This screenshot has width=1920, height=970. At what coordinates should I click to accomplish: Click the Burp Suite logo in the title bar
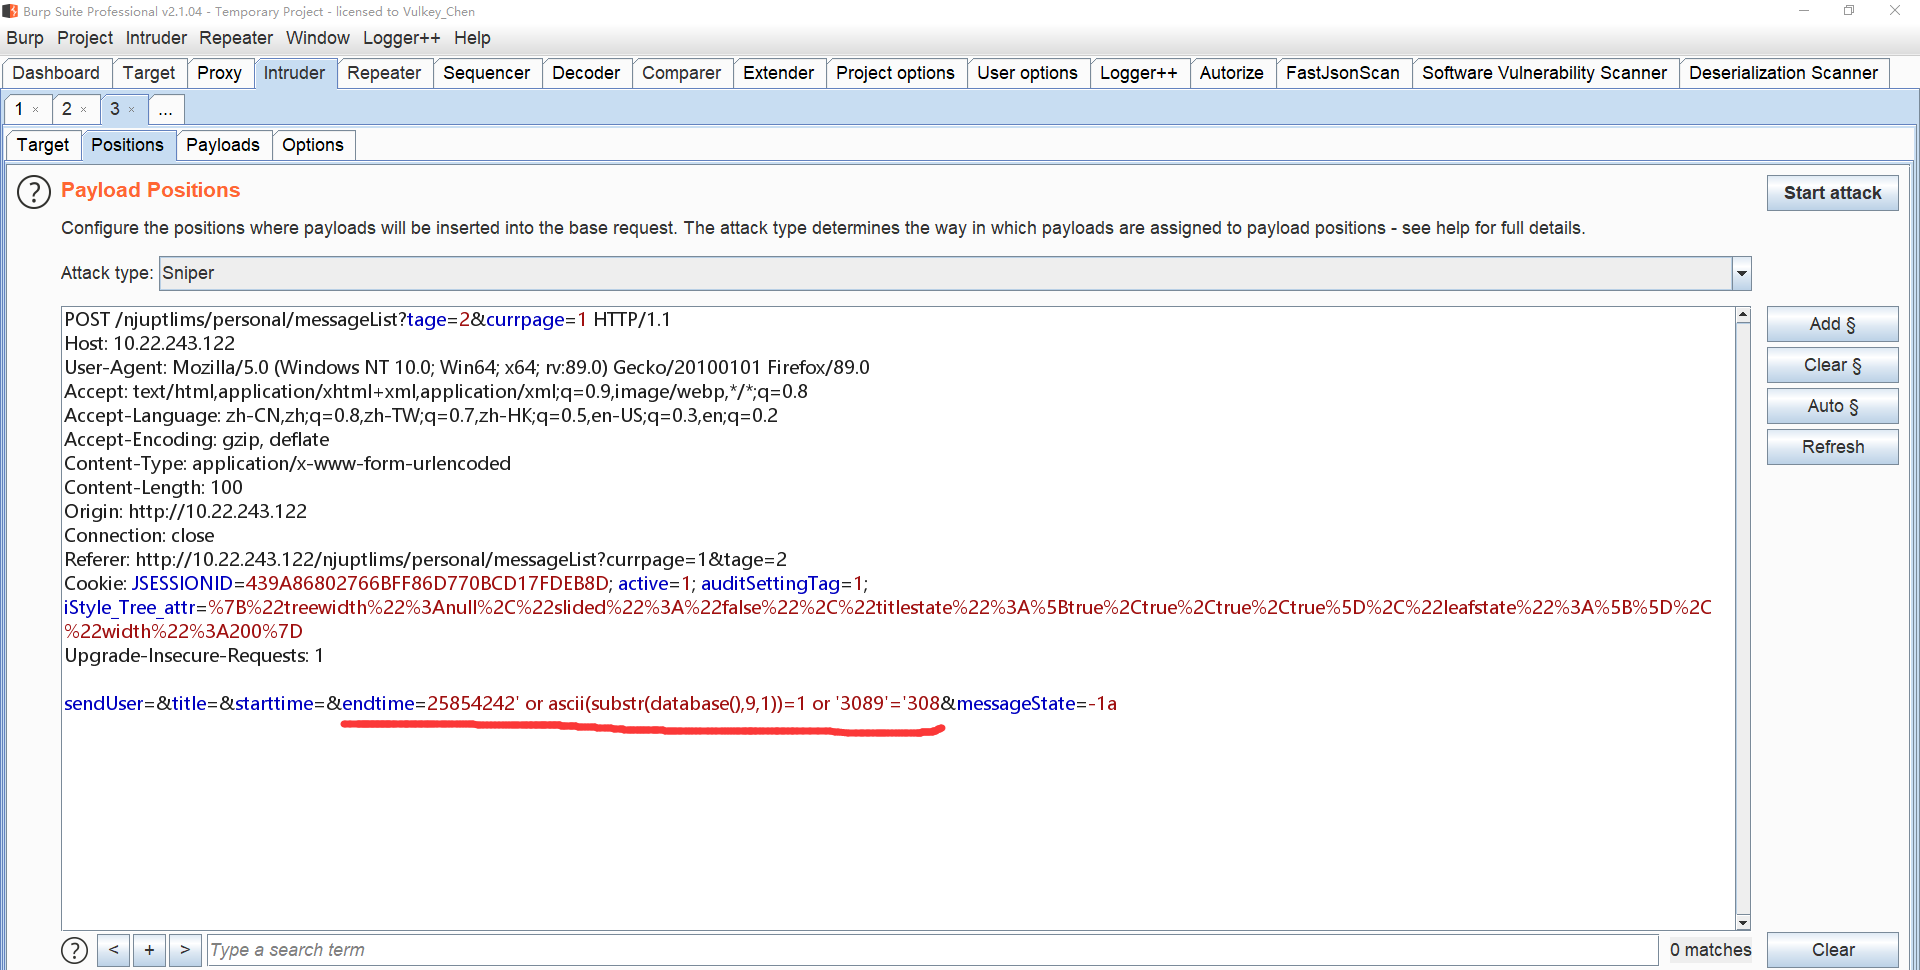pyautogui.click(x=10, y=11)
